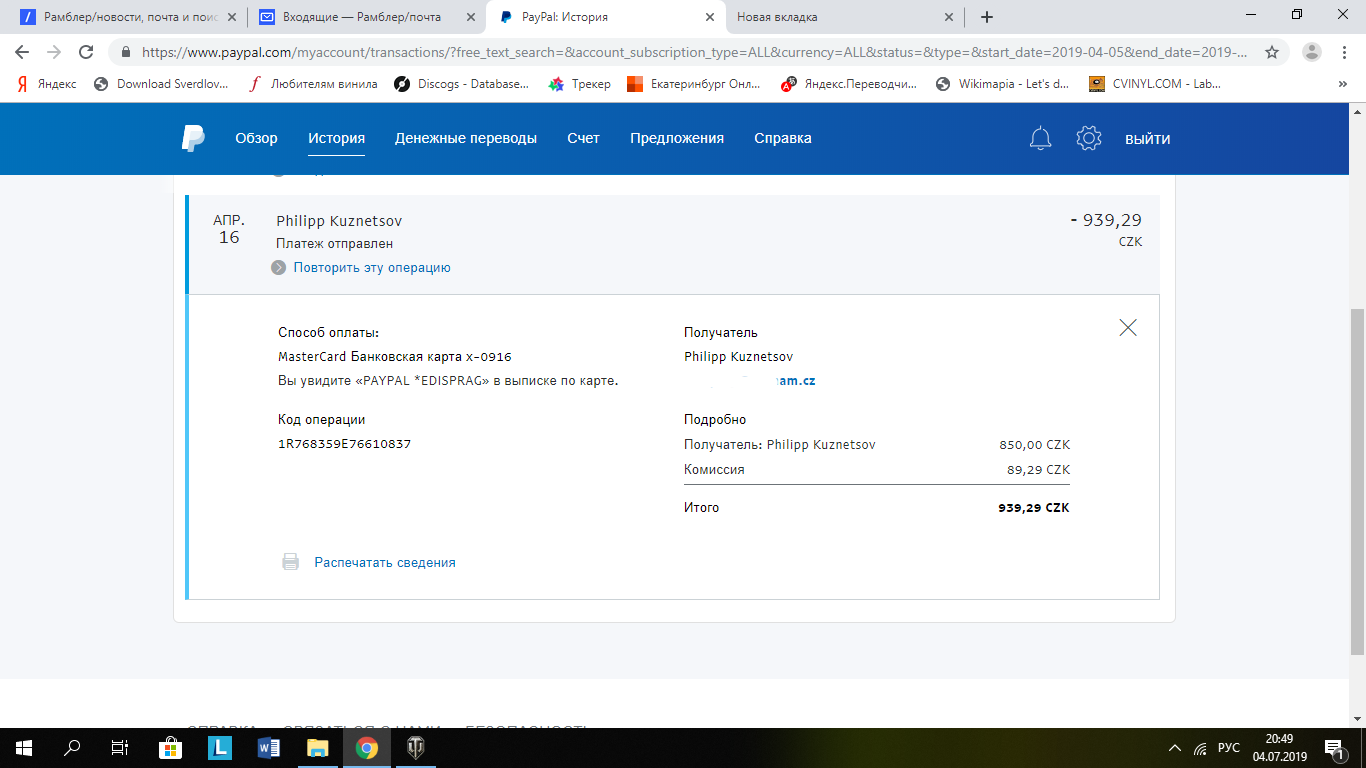Click the repeat operation arrow icon

[279, 268]
